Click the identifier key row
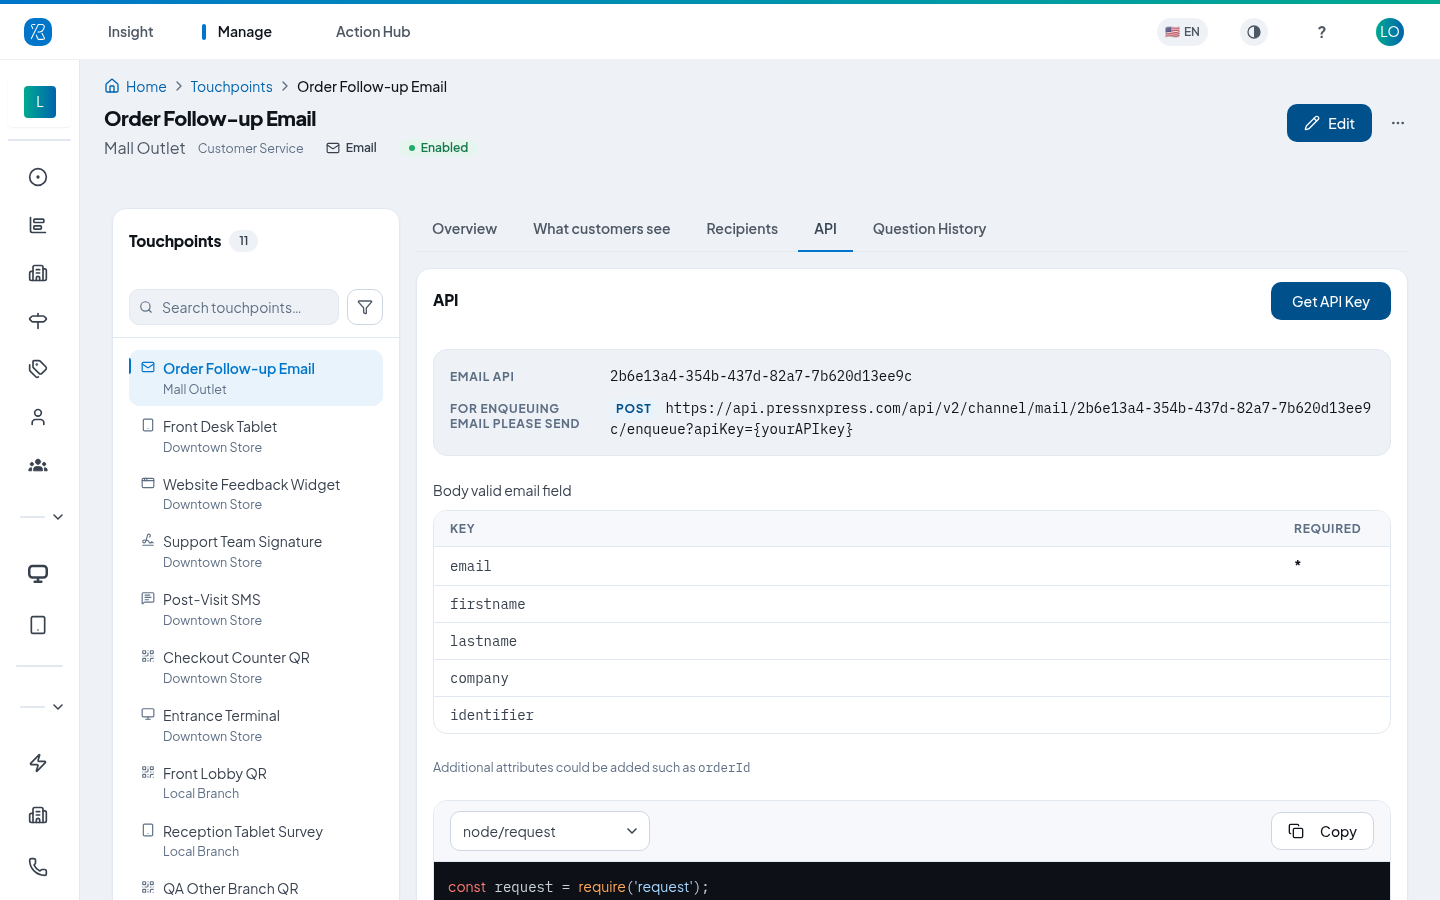Image resolution: width=1440 pixels, height=900 pixels. pyautogui.click(x=912, y=715)
